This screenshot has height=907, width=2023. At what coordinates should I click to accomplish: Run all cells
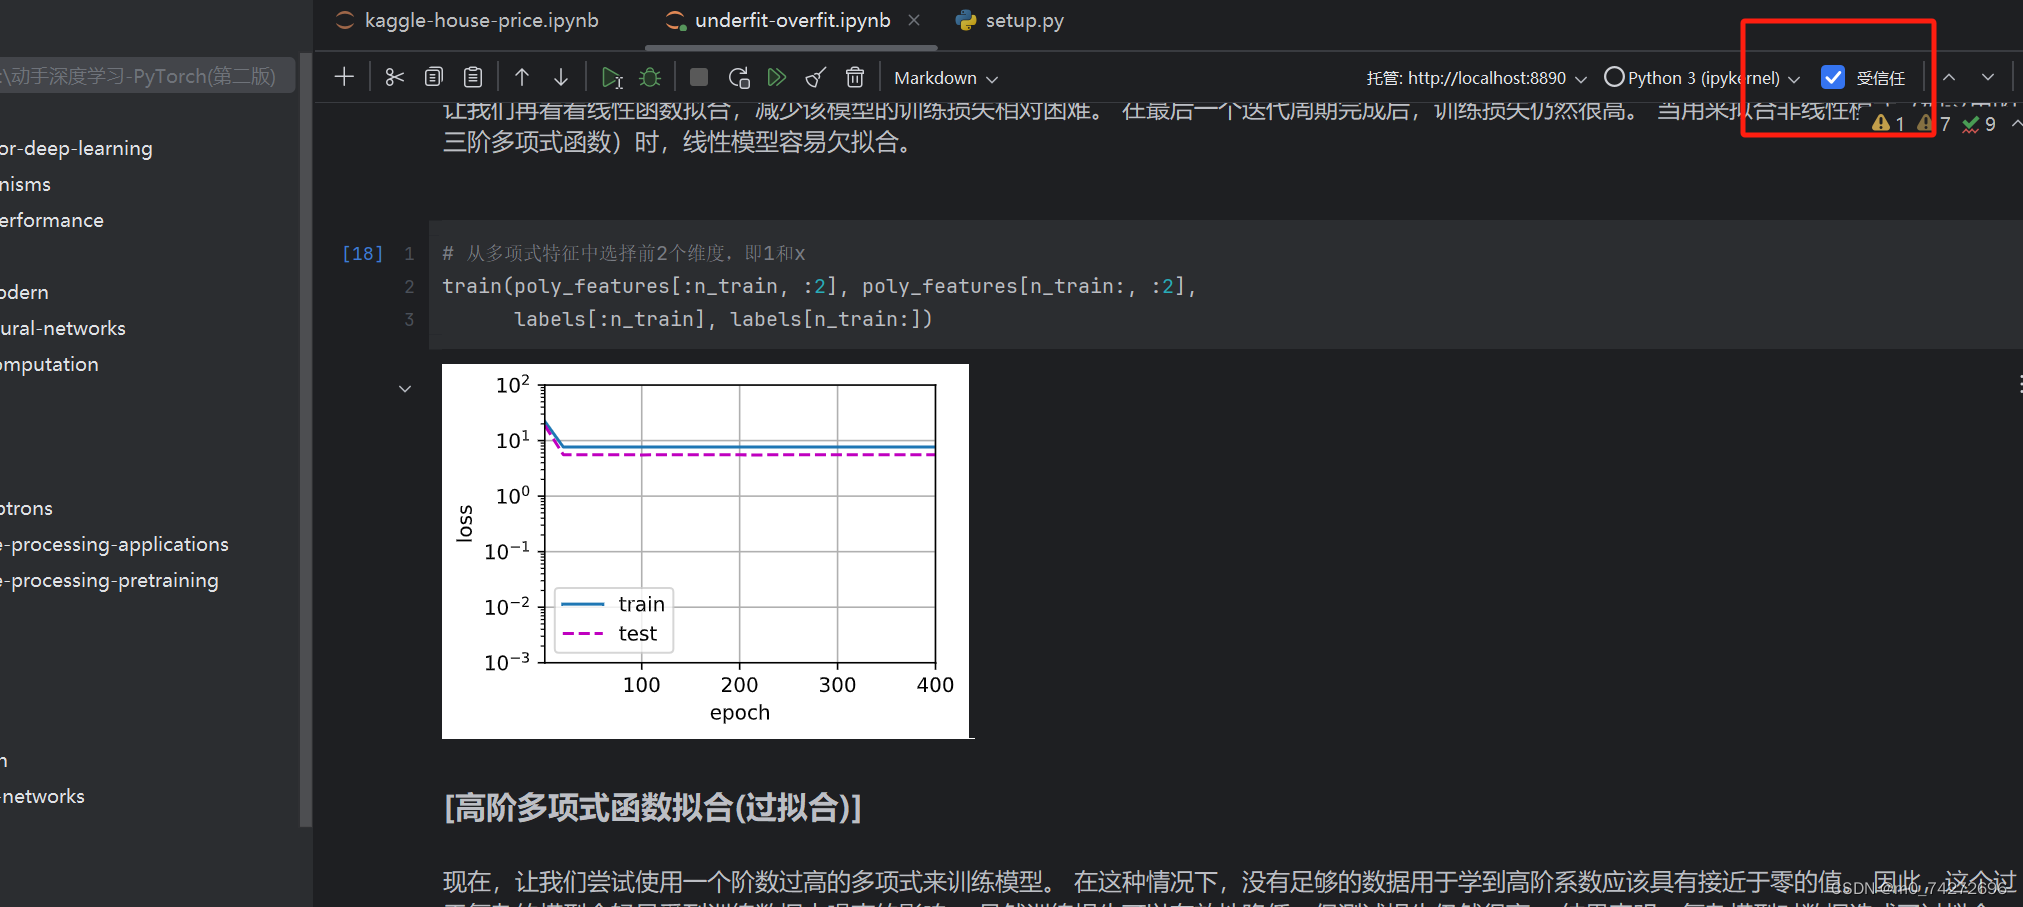[777, 76]
